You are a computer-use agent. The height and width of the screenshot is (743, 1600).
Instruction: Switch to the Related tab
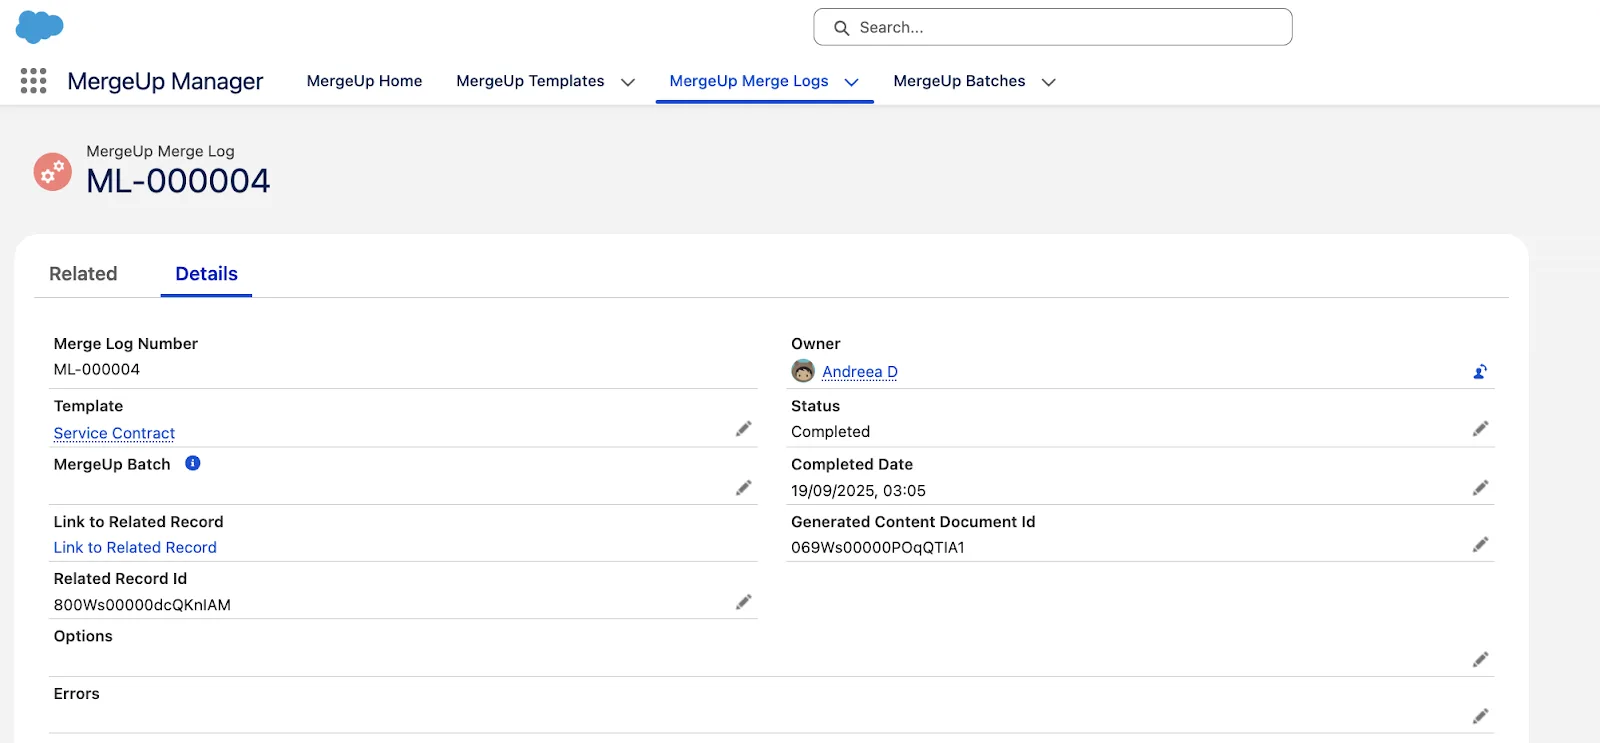(83, 274)
